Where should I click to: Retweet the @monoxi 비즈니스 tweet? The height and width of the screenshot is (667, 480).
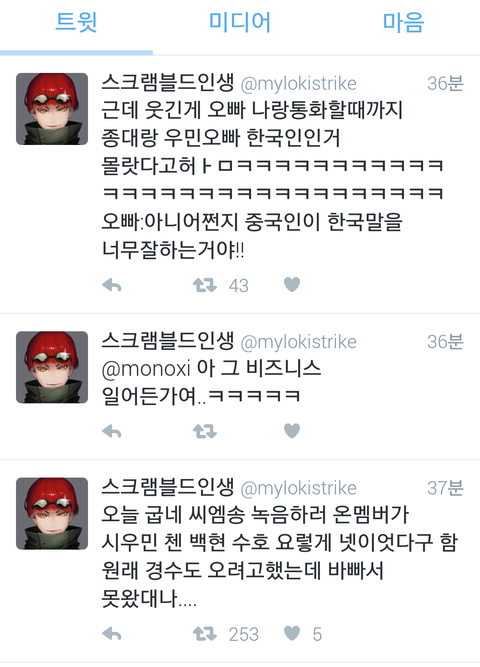pos(205,431)
